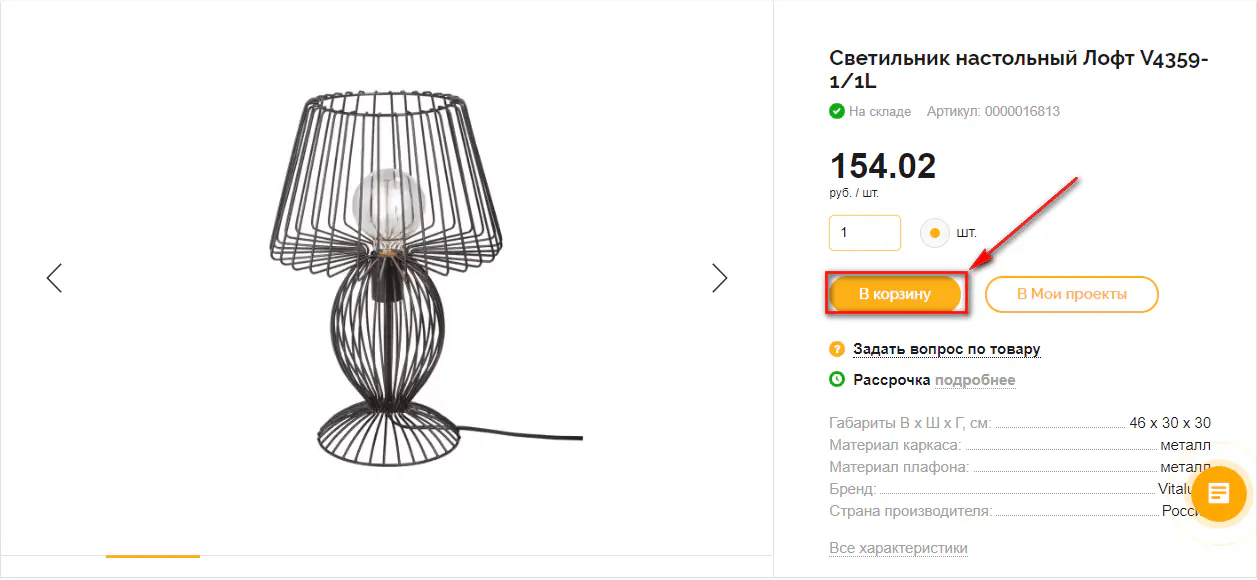The height and width of the screenshot is (580, 1257).
Task: Click the green clock installment icon
Action: pyautogui.click(x=837, y=380)
